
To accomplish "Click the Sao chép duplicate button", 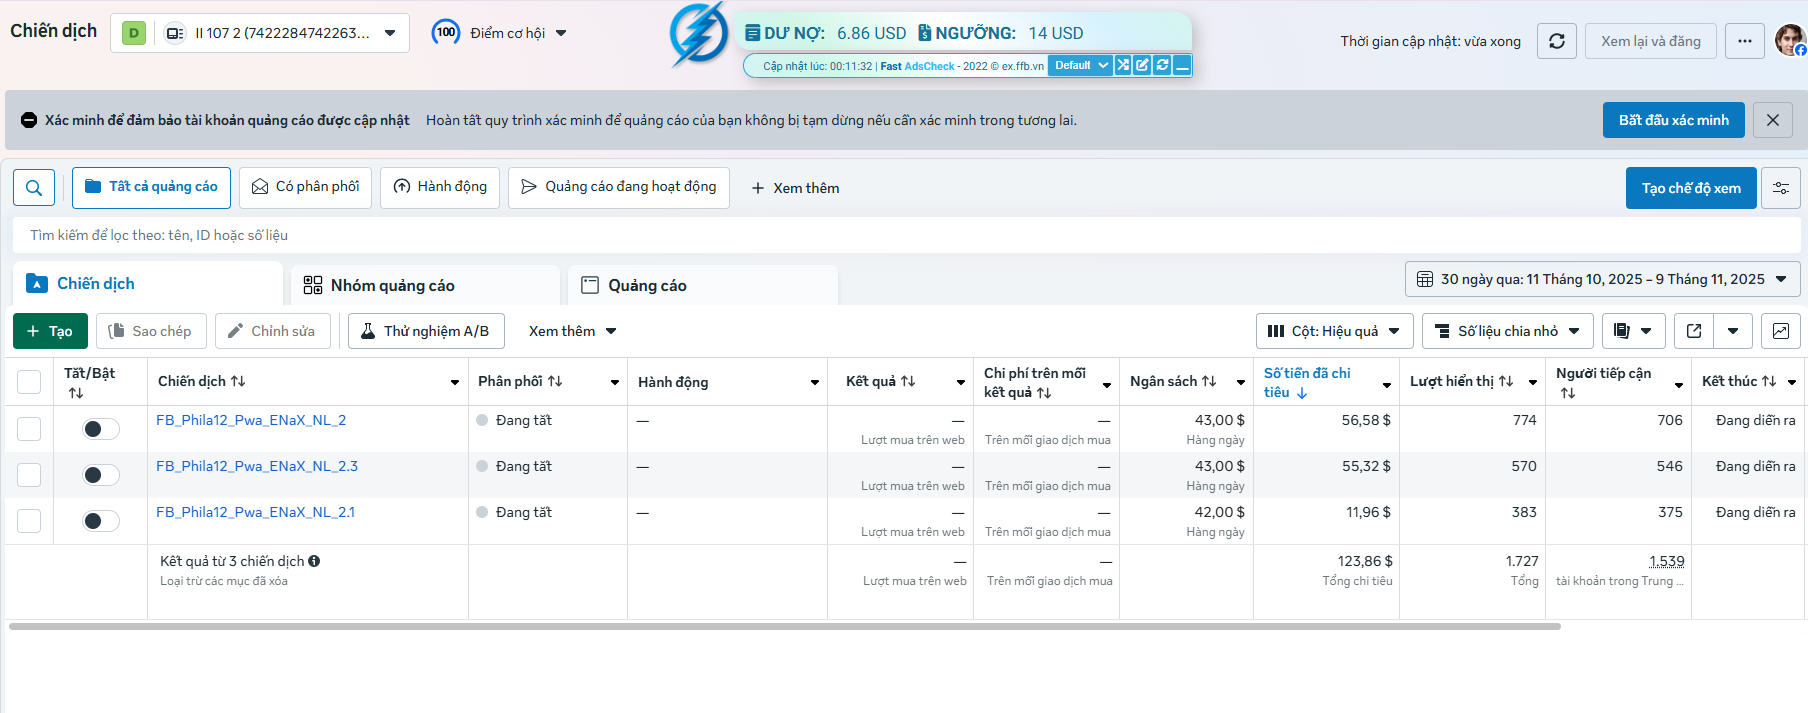I will click(x=151, y=331).
